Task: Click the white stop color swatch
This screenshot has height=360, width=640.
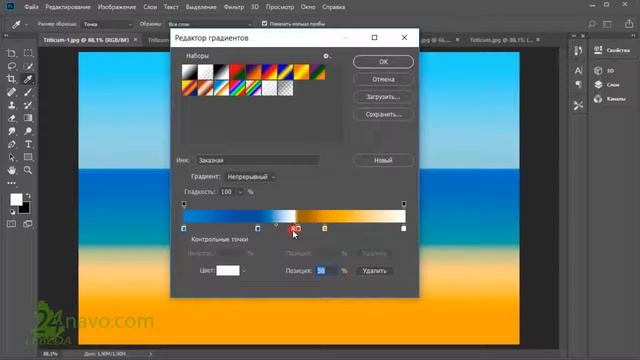Action: pos(228,271)
